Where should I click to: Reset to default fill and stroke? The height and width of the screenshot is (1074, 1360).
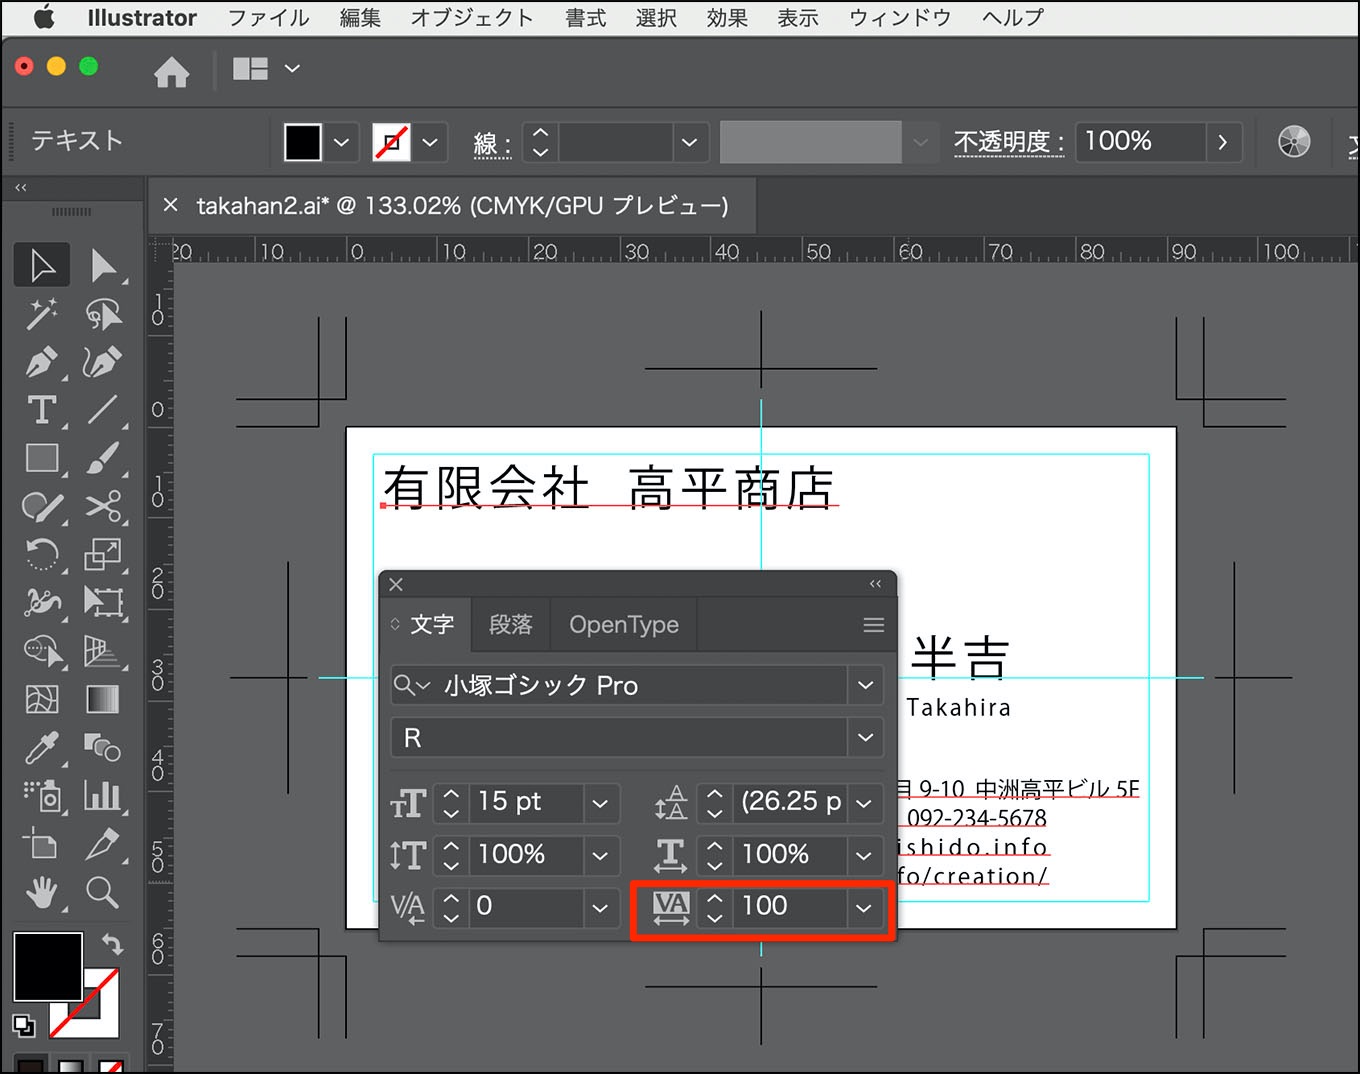[x=23, y=1025]
